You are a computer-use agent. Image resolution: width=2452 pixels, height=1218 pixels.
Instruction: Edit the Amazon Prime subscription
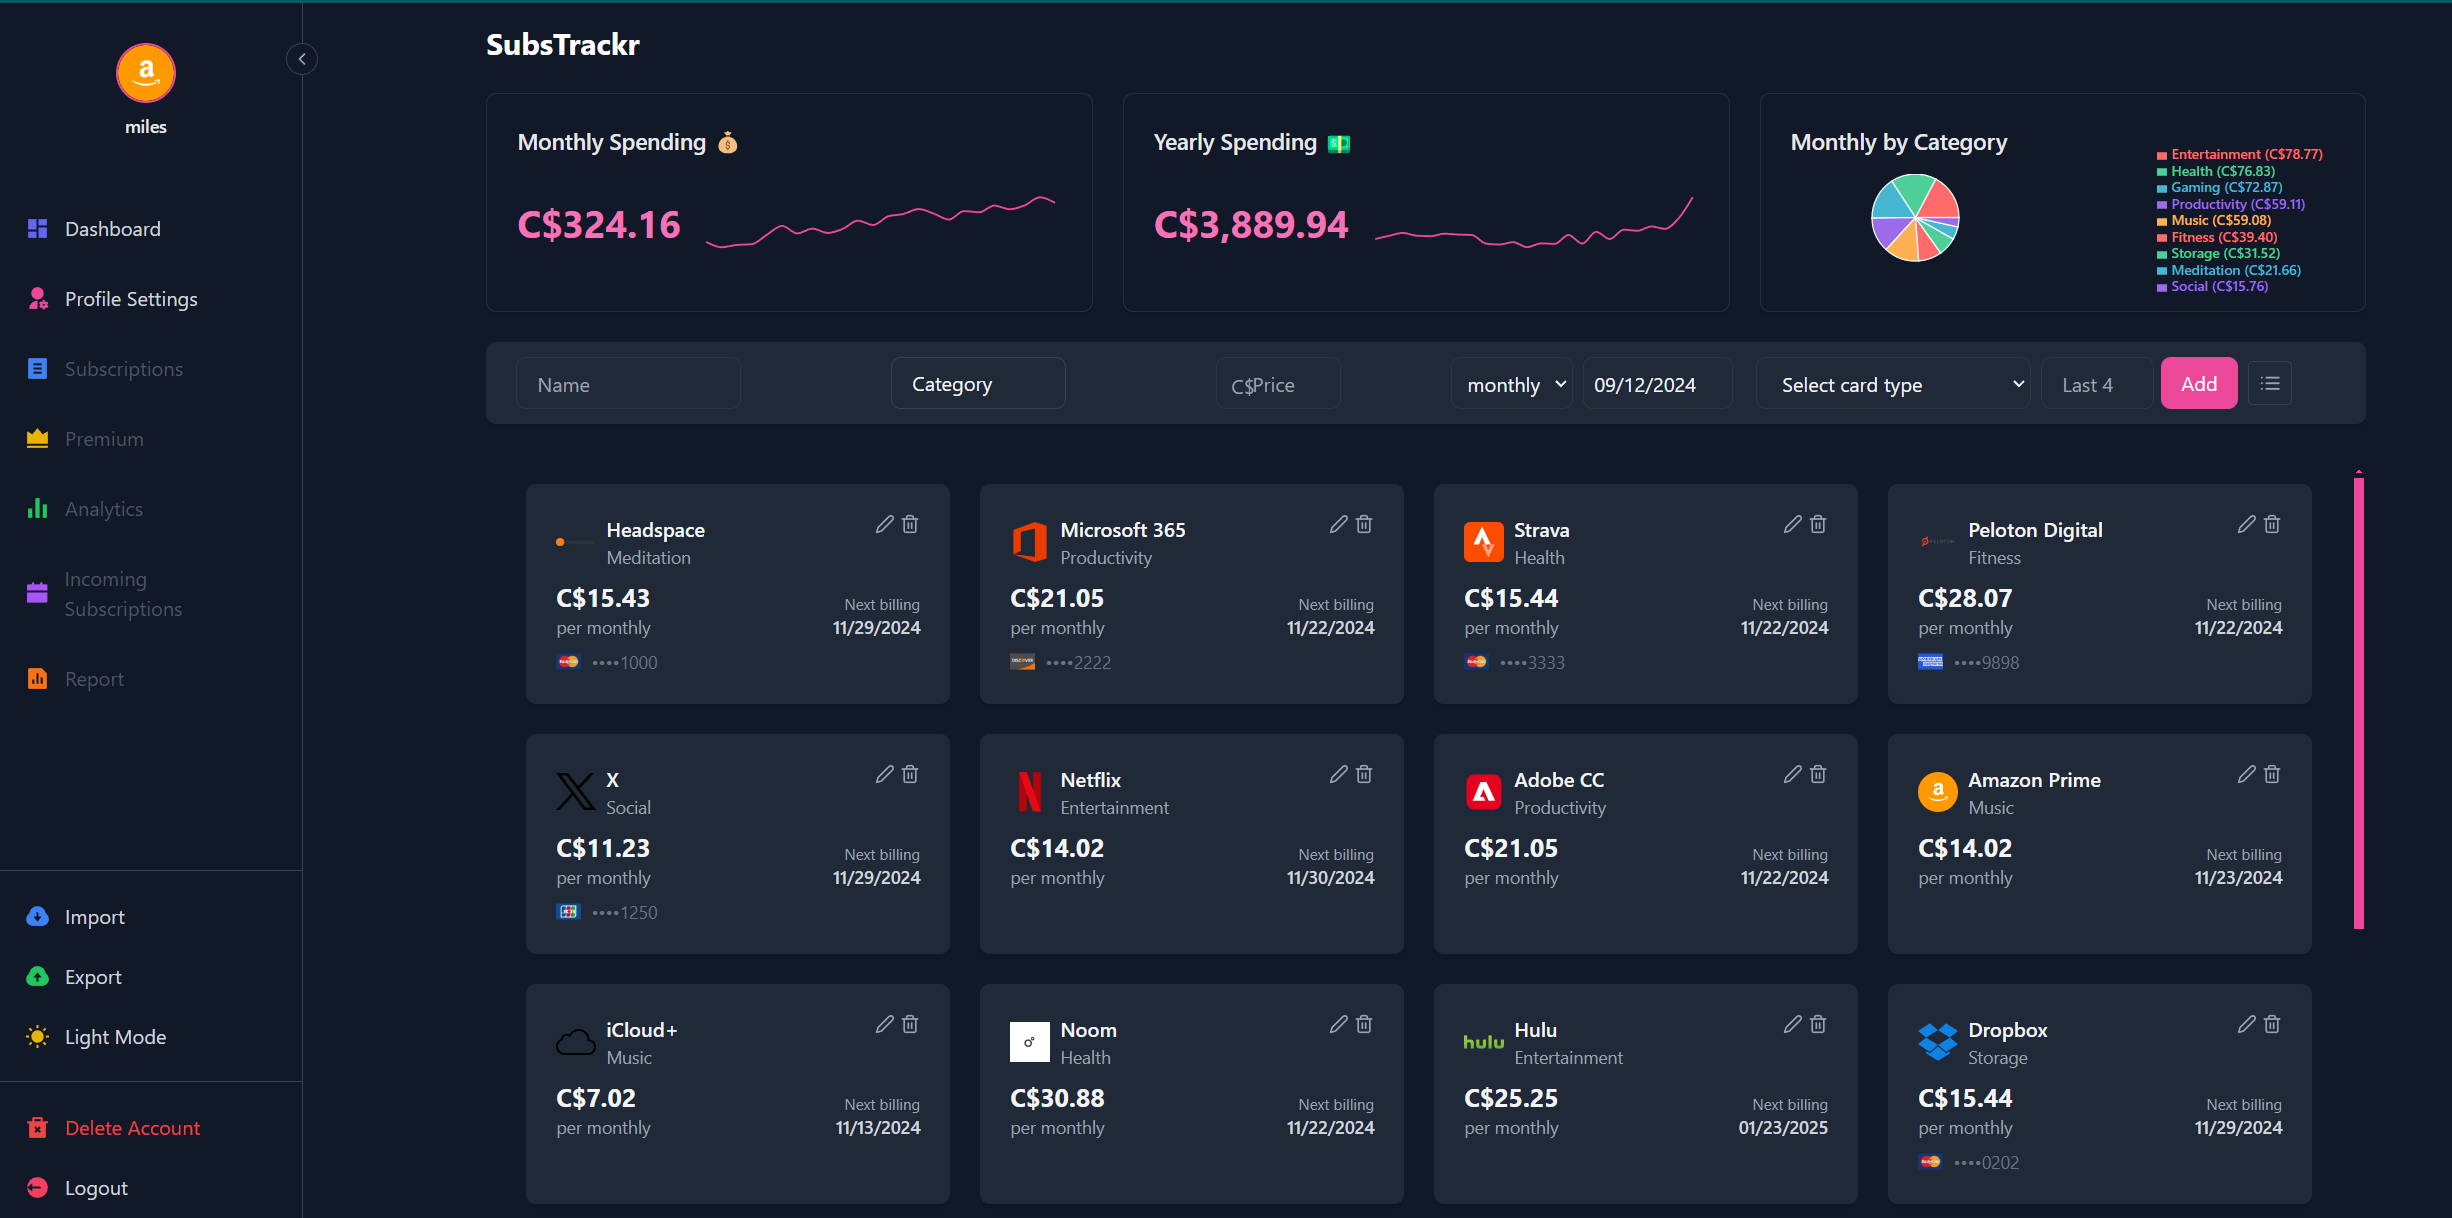(x=2247, y=774)
